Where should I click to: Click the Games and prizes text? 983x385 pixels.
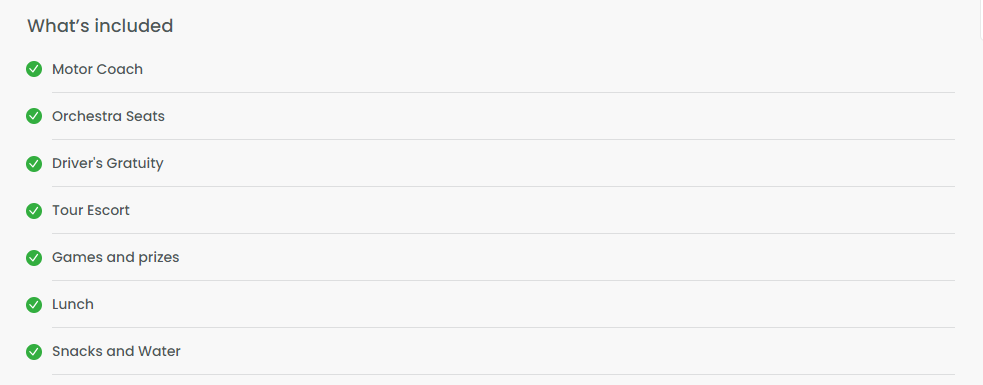[x=115, y=257]
